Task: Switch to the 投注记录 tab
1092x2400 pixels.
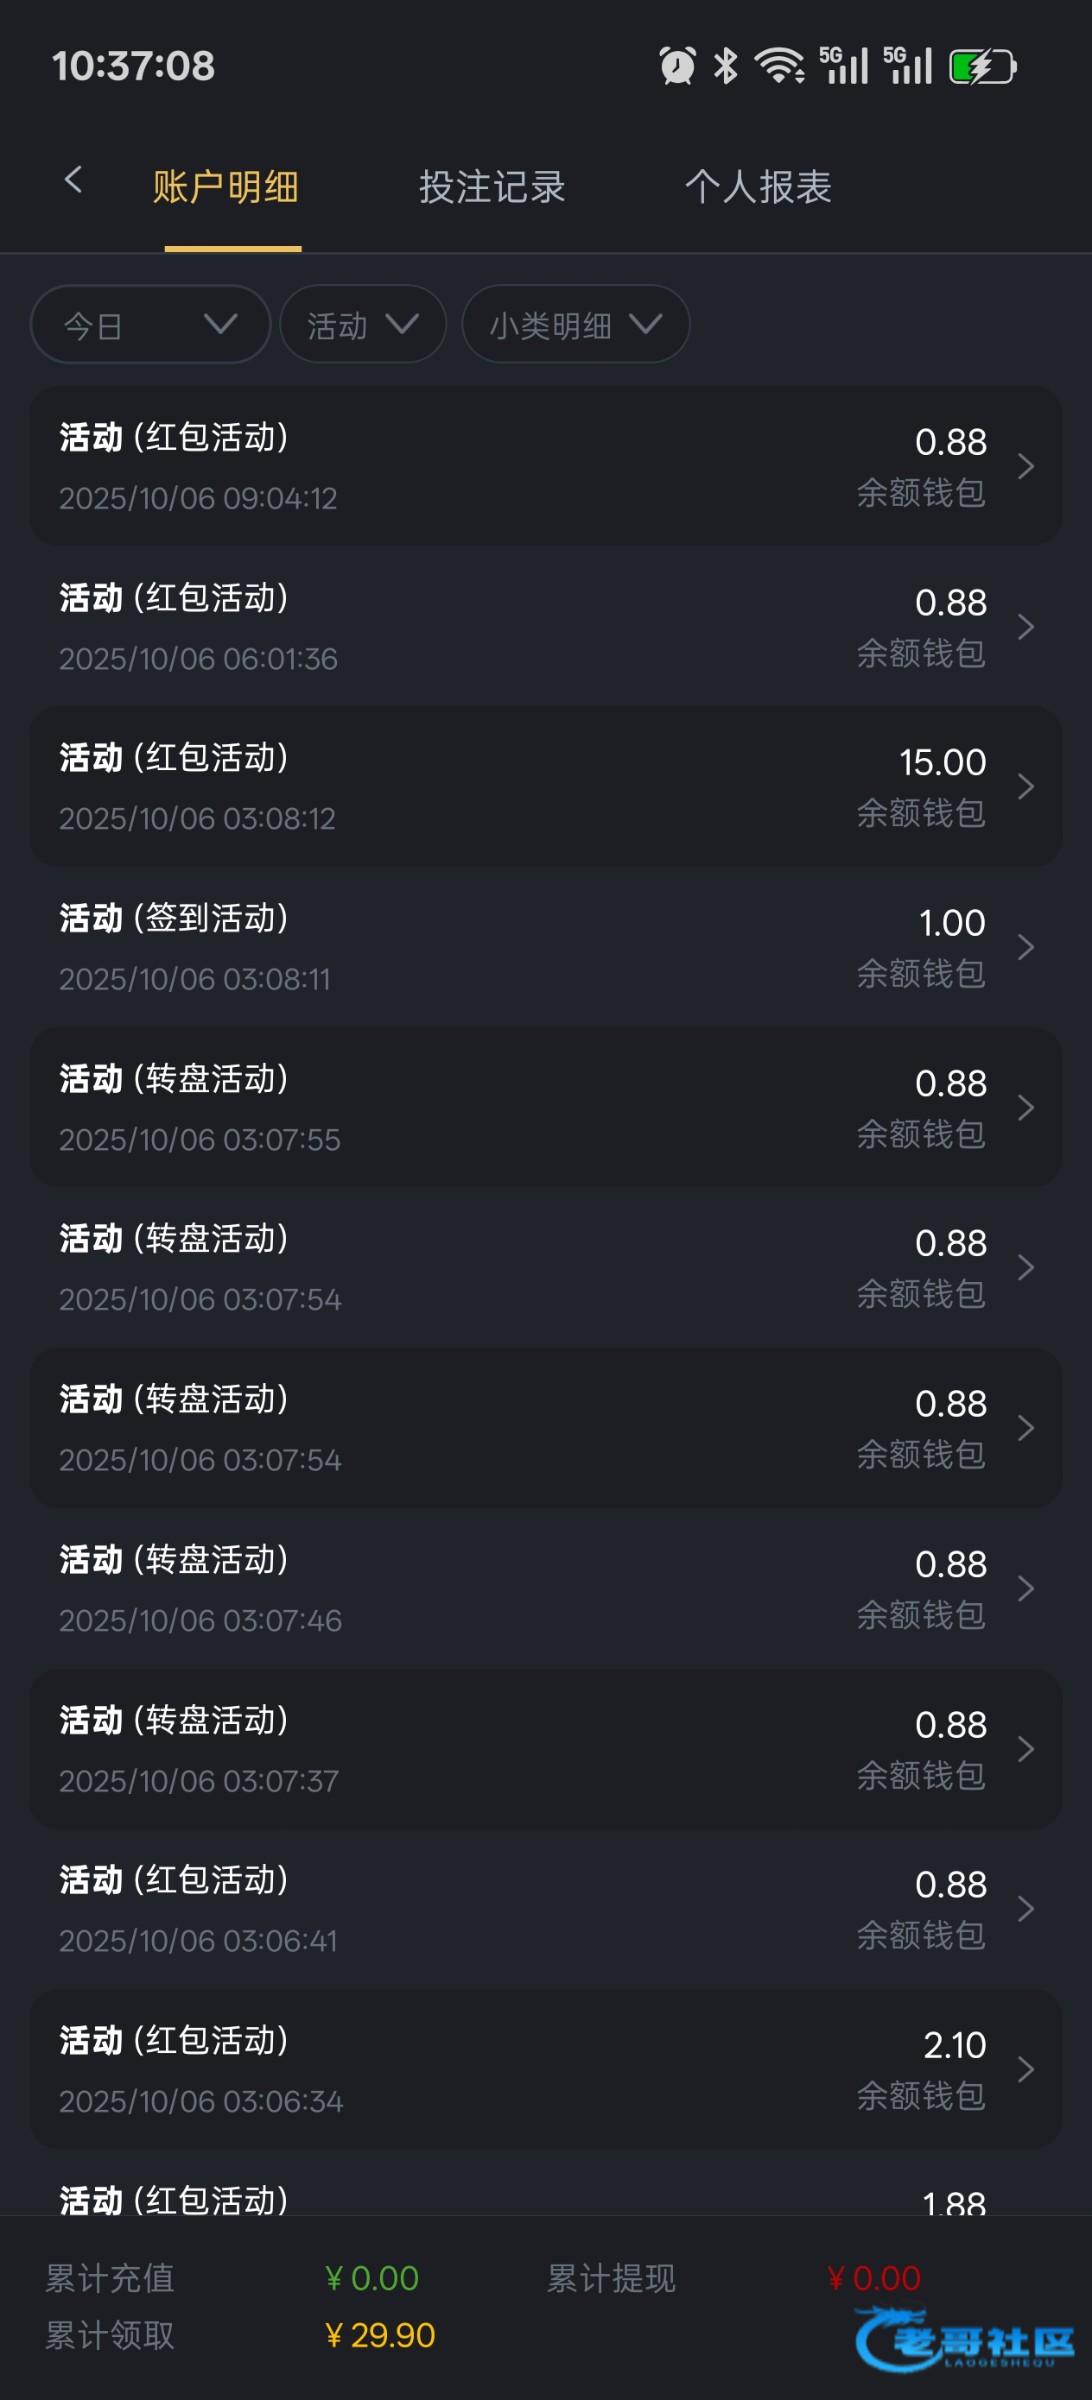Action: click(x=492, y=187)
